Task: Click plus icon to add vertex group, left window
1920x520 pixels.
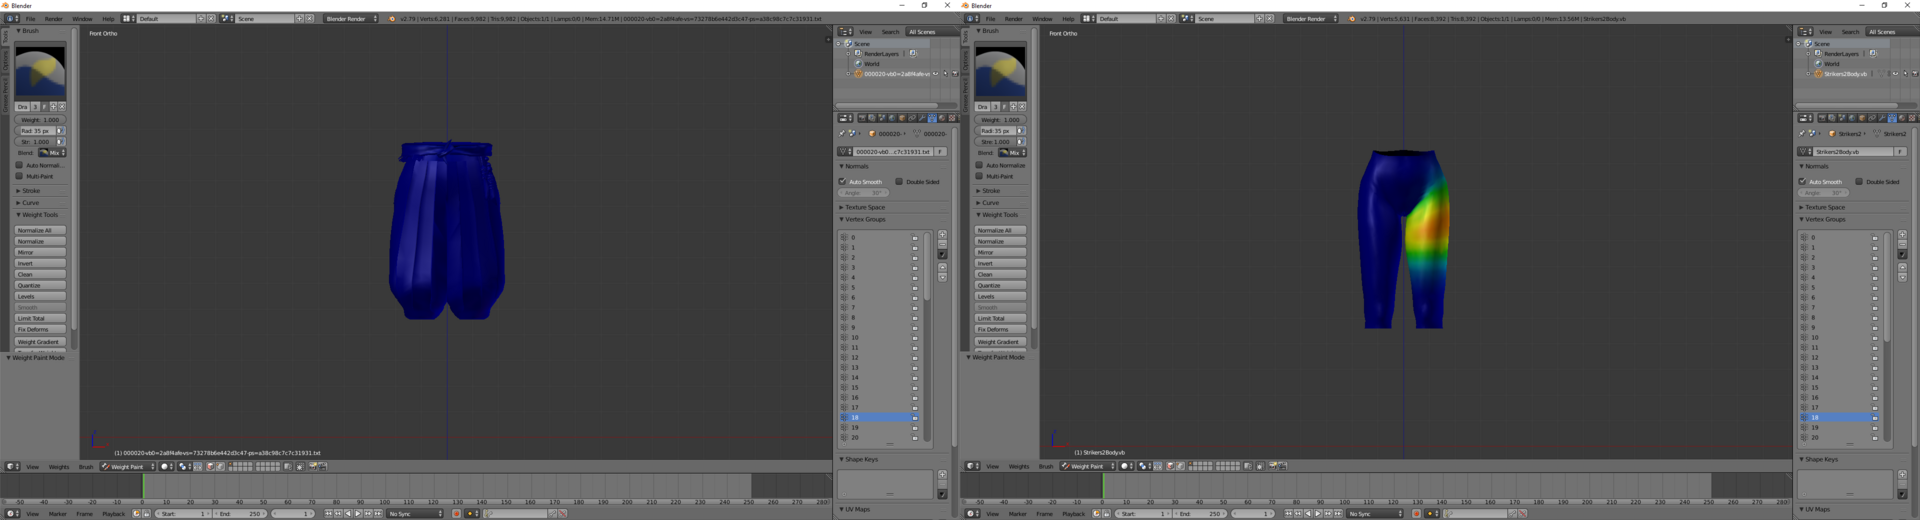Action: click(x=942, y=235)
